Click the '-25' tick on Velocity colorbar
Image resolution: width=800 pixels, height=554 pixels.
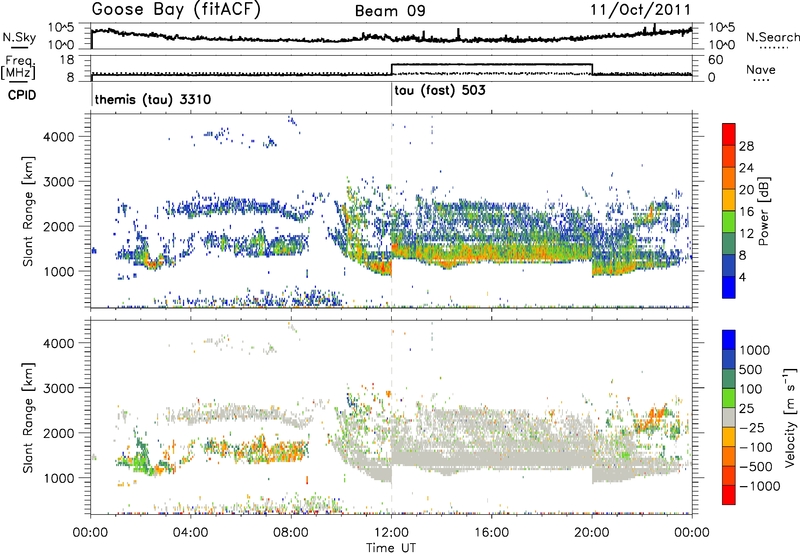click(x=752, y=427)
